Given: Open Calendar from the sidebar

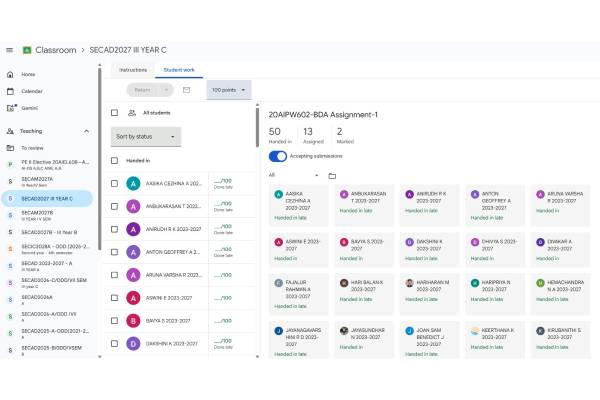Looking at the screenshot, I should (x=32, y=91).
